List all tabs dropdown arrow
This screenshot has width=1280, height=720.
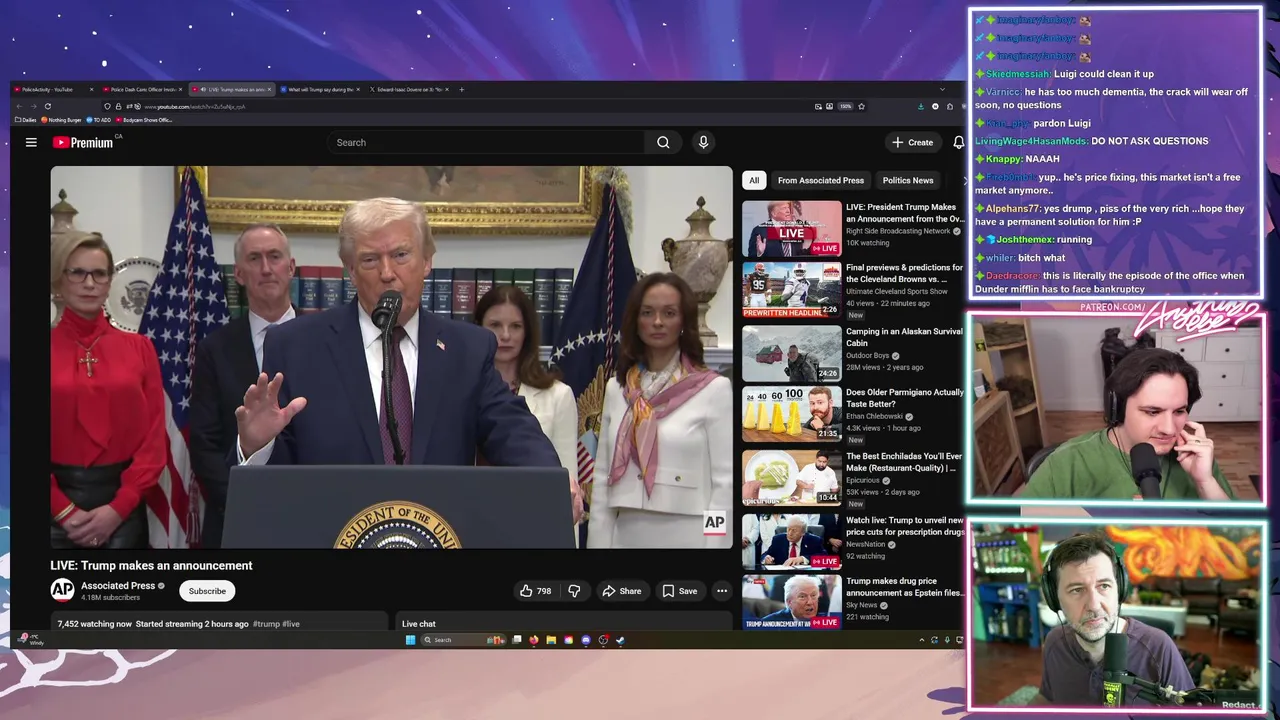click(x=942, y=89)
